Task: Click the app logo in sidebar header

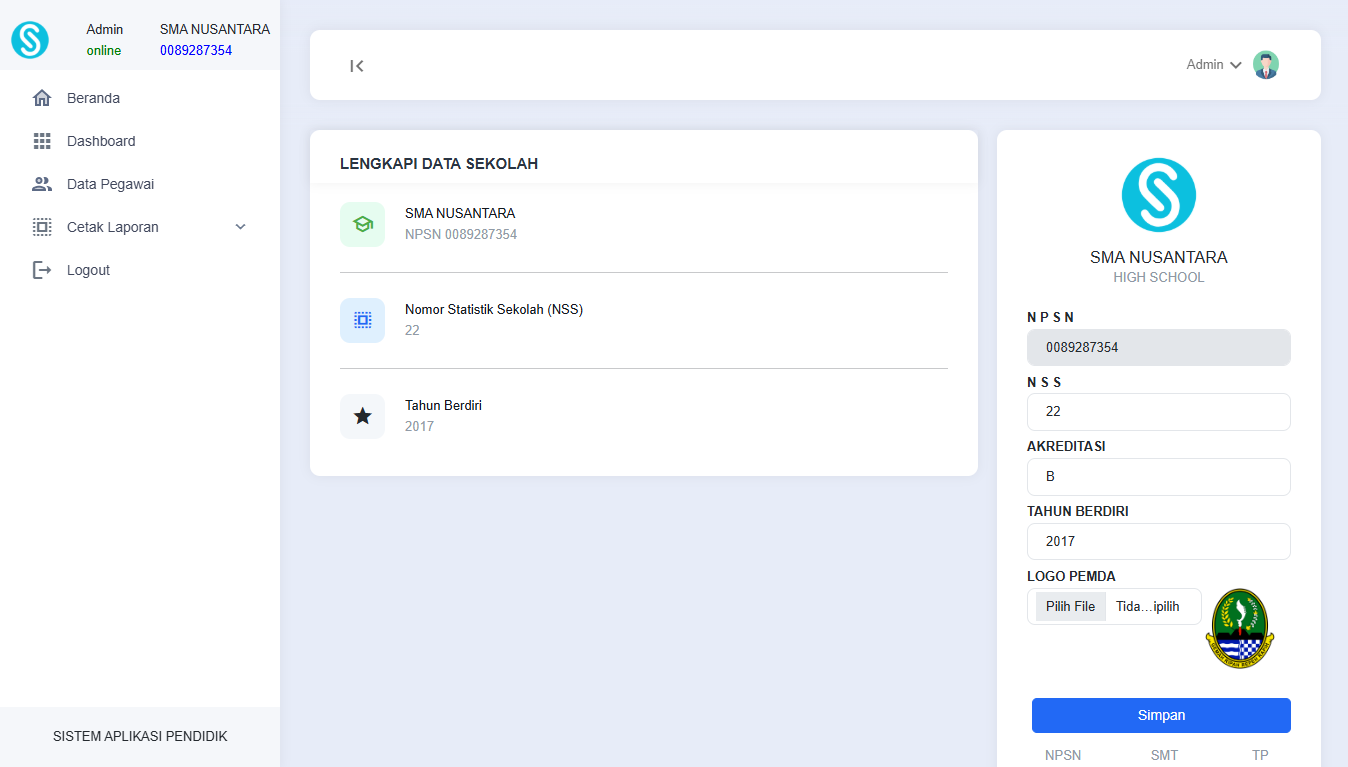Action: [x=30, y=40]
